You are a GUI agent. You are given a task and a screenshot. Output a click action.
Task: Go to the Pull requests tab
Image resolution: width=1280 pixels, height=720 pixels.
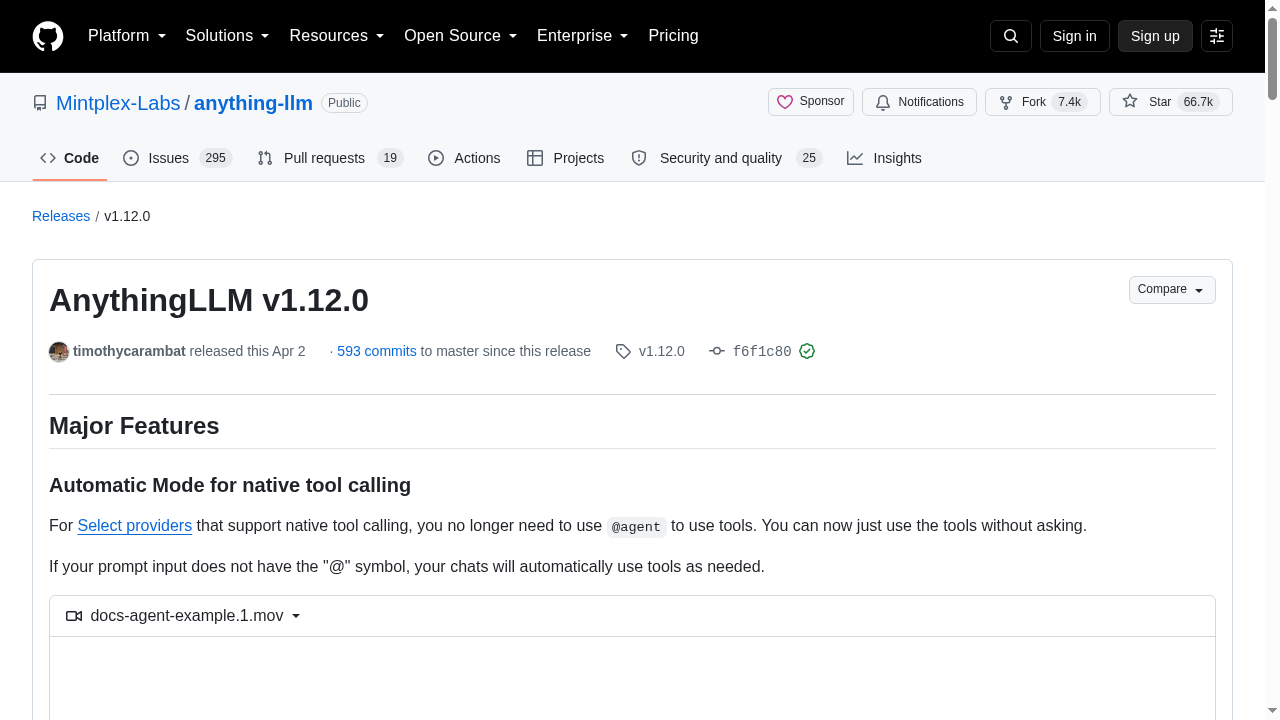tap(330, 158)
